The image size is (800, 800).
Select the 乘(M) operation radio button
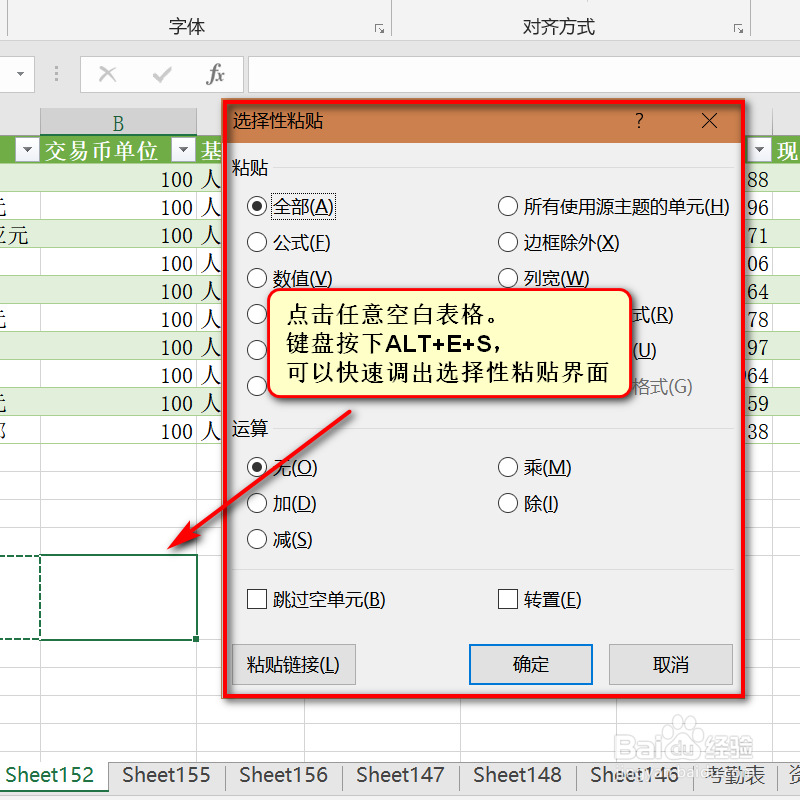pyautogui.click(x=508, y=467)
